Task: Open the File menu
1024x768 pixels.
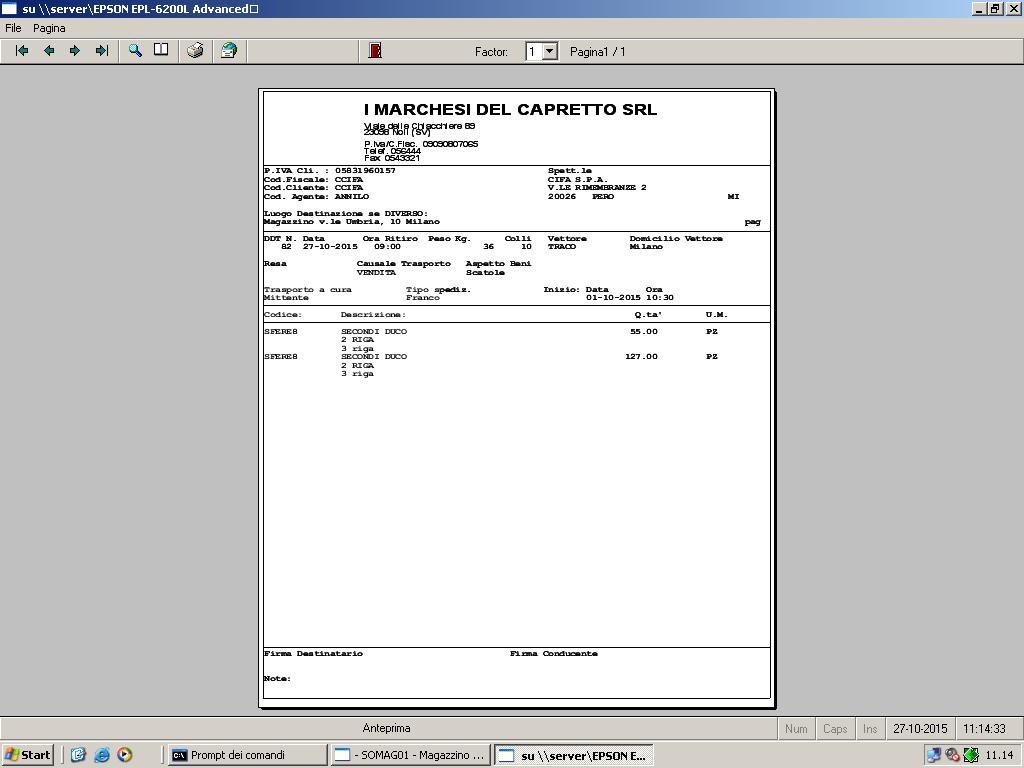Action: tap(13, 28)
